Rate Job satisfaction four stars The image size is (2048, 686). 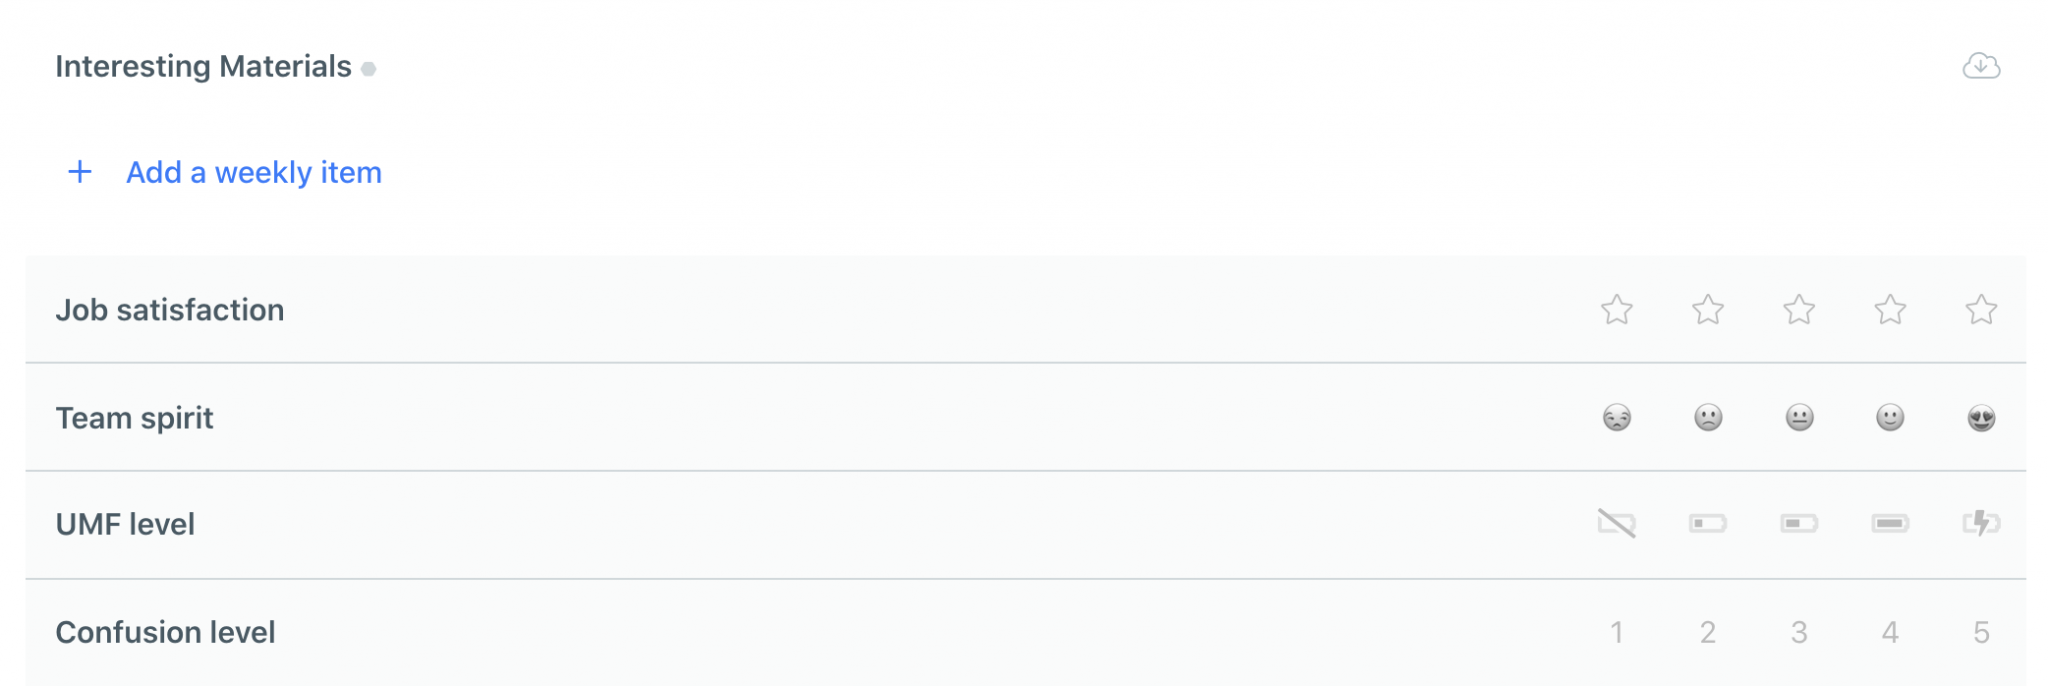pos(1889,310)
